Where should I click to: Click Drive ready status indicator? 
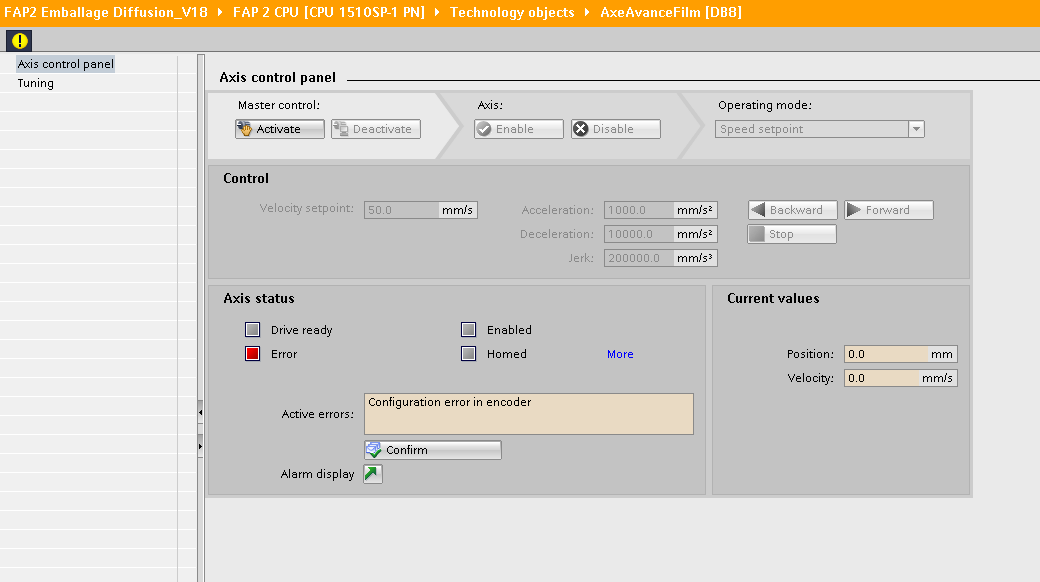click(253, 330)
